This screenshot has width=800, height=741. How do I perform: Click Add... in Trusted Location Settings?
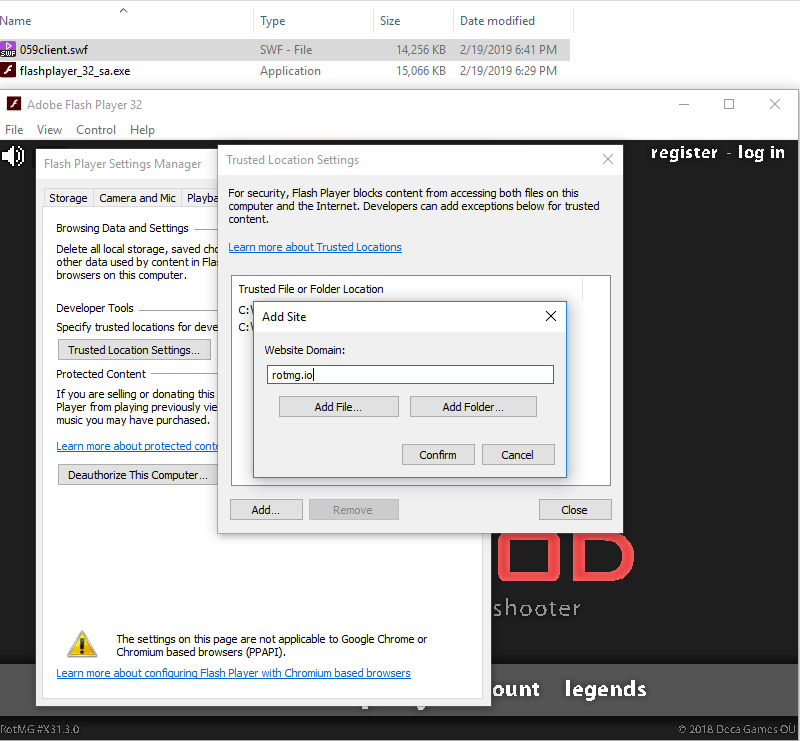tap(266, 510)
